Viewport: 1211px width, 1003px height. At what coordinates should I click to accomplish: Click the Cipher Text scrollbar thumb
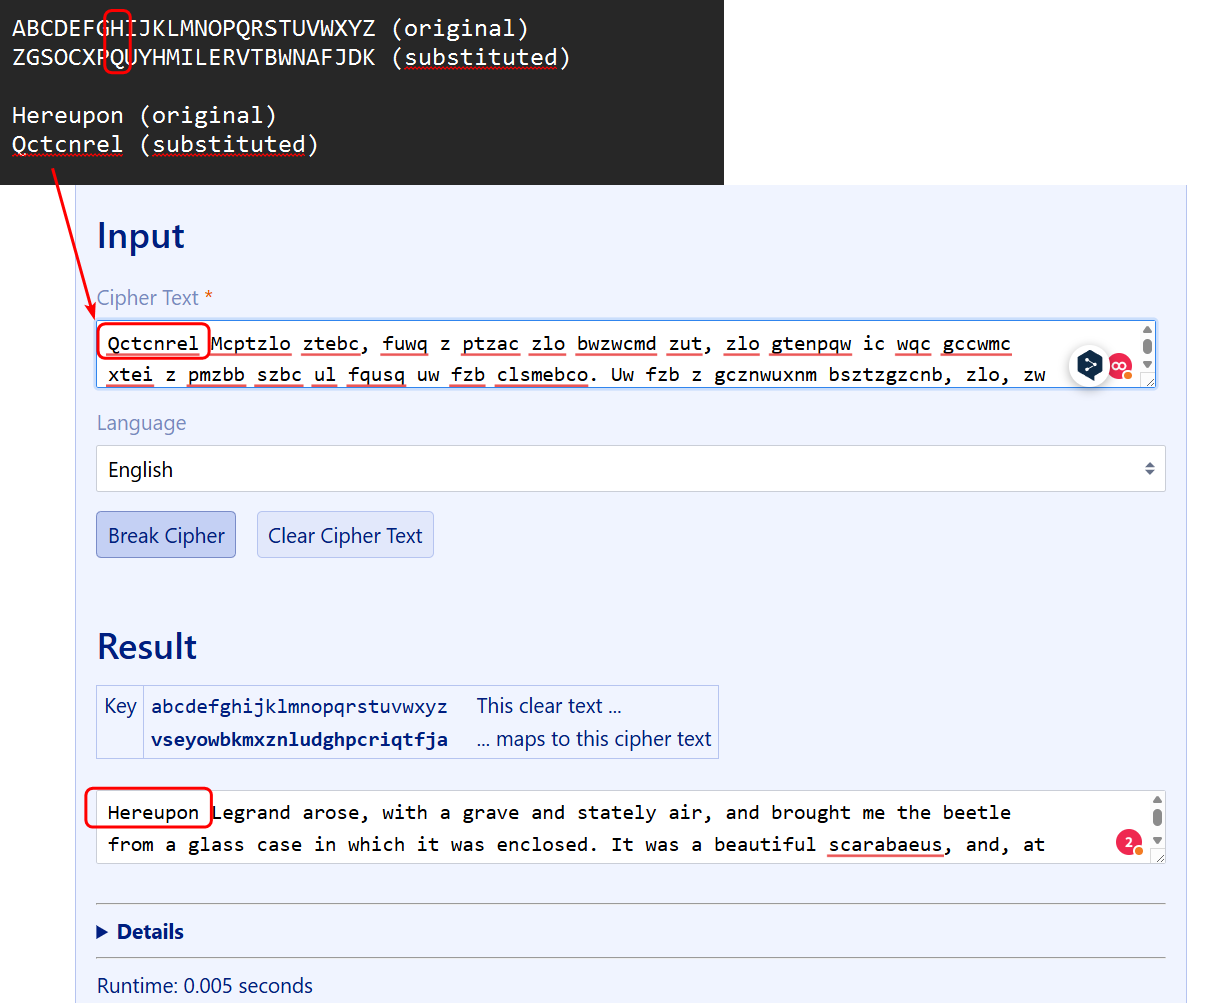1147,346
